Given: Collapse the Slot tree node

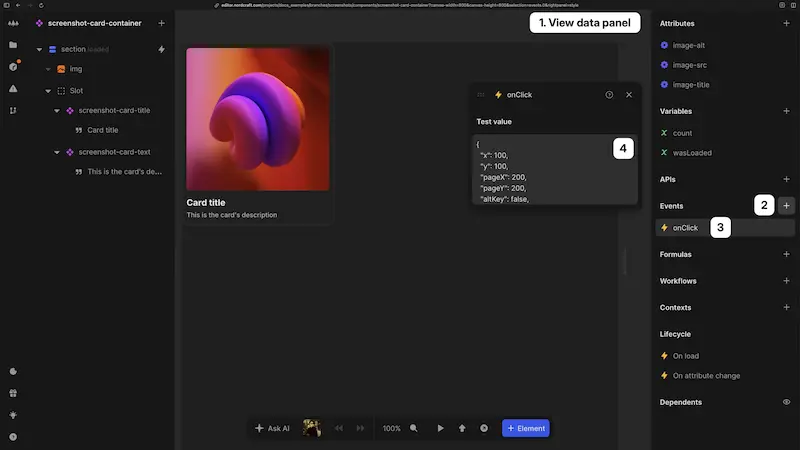Looking at the screenshot, I should coord(48,91).
